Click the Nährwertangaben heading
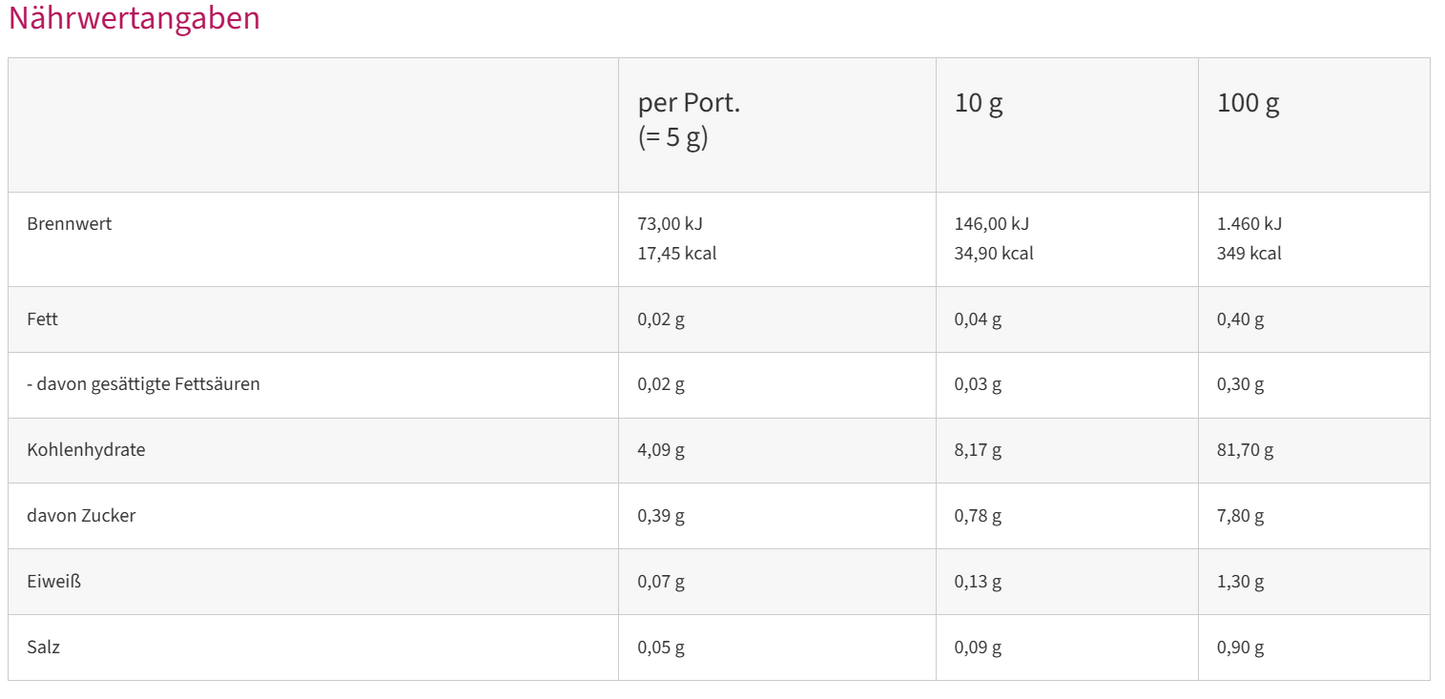1445x699 pixels. click(134, 19)
